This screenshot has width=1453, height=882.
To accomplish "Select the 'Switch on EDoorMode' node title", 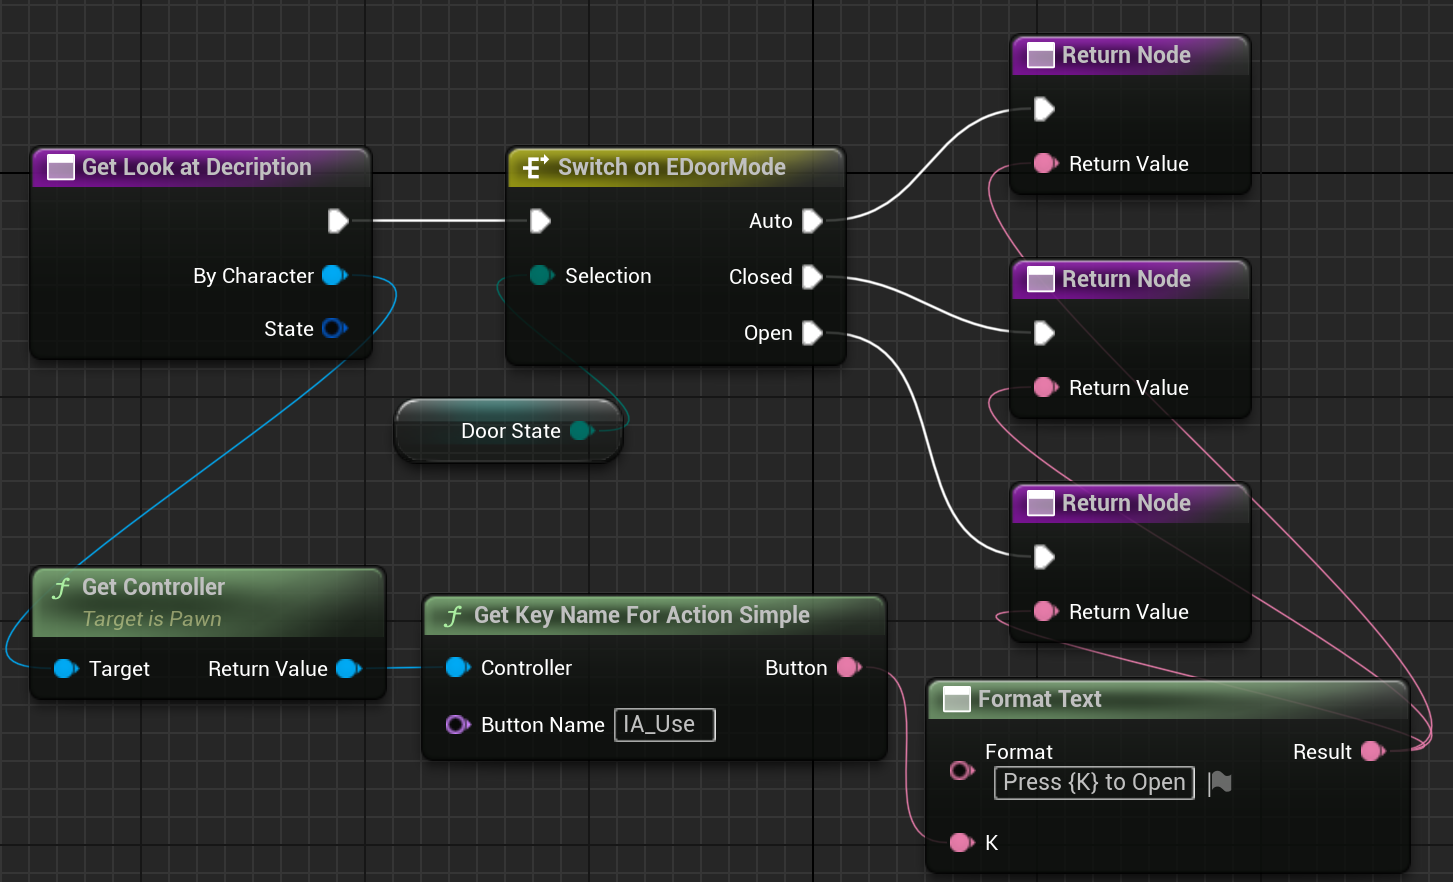I will tap(672, 167).
